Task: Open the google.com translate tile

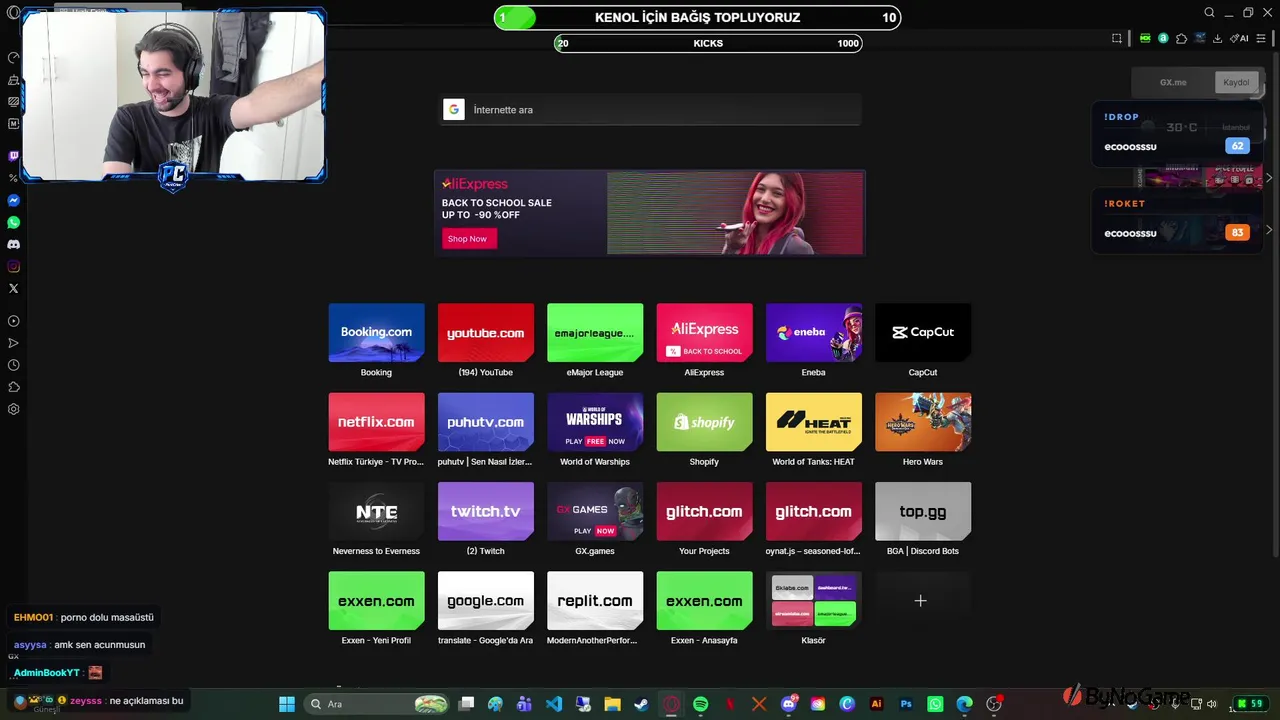Action: point(486,601)
